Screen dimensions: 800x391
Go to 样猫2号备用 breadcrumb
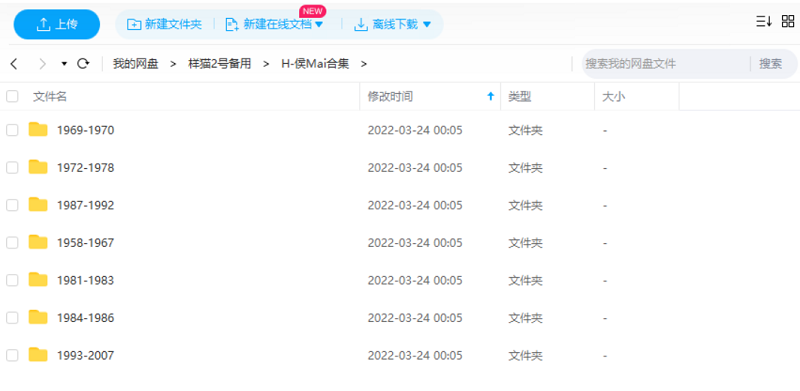click(x=219, y=64)
